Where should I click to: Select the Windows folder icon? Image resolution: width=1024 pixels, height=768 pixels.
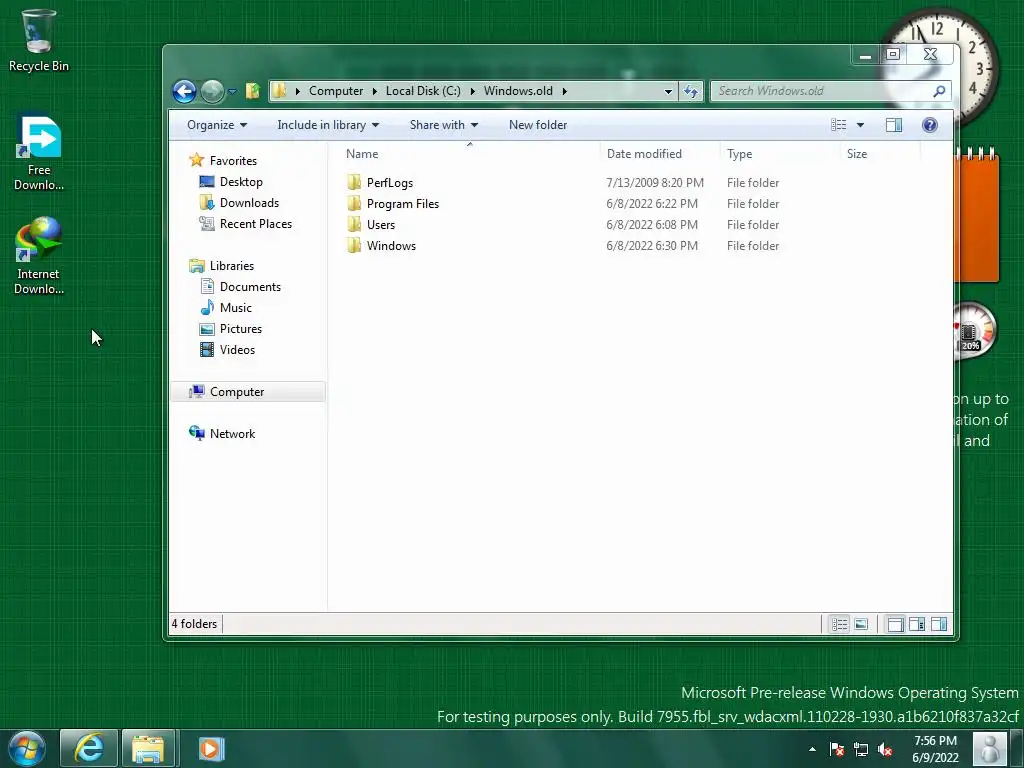coord(354,246)
